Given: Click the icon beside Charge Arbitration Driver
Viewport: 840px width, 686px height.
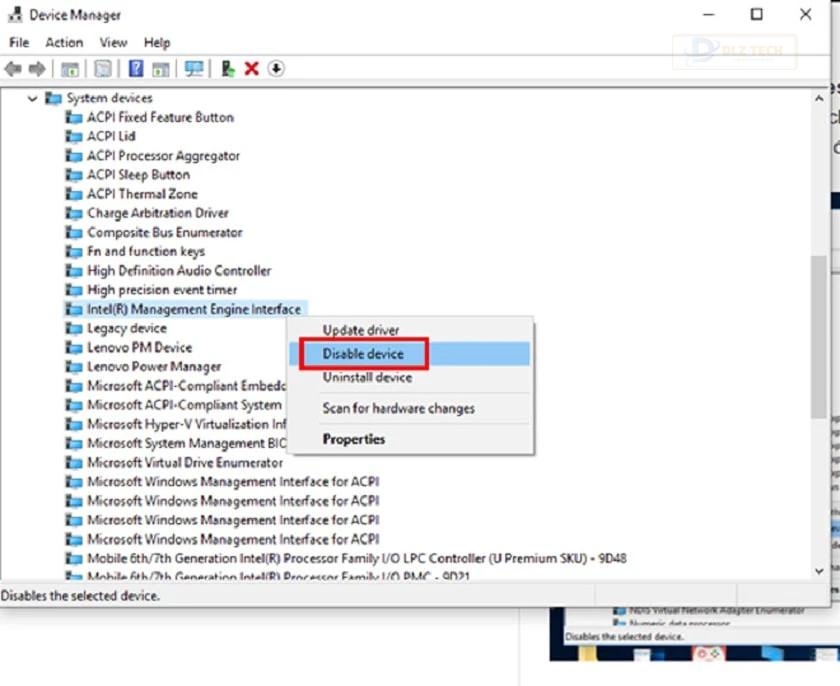Looking at the screenshot, I should 74,213.
